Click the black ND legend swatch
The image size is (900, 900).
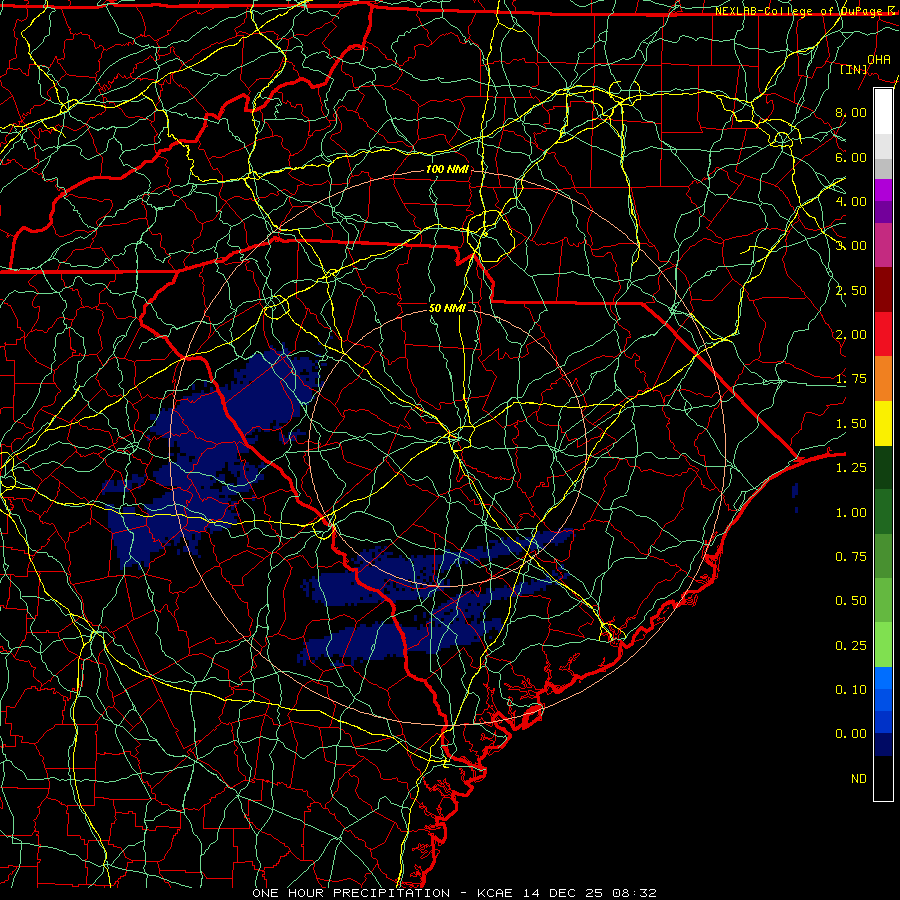coord(883,778)
